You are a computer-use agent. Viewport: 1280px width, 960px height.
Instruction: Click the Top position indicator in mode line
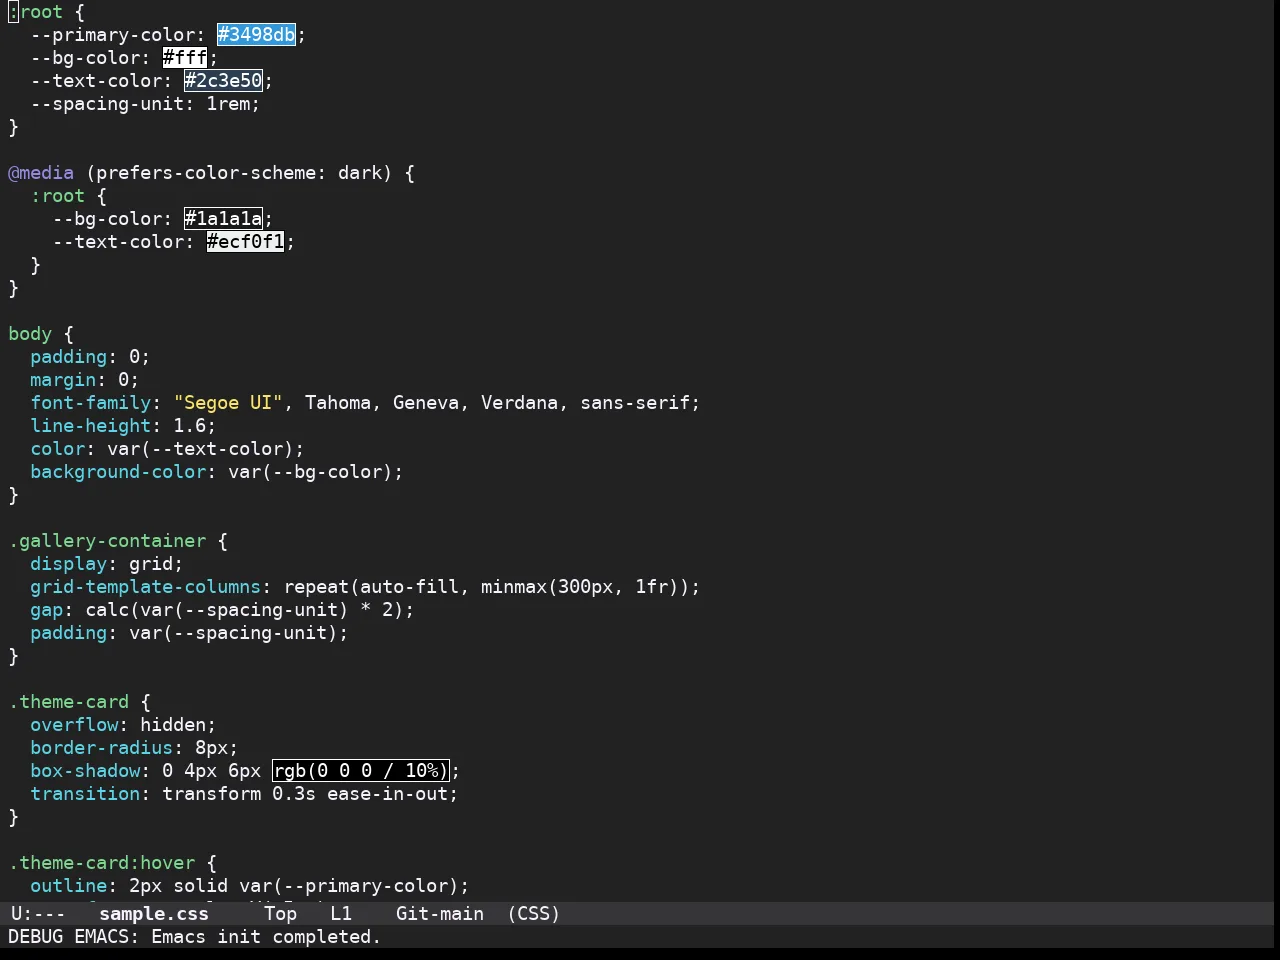pyautogui.click(x=281, y=914)
